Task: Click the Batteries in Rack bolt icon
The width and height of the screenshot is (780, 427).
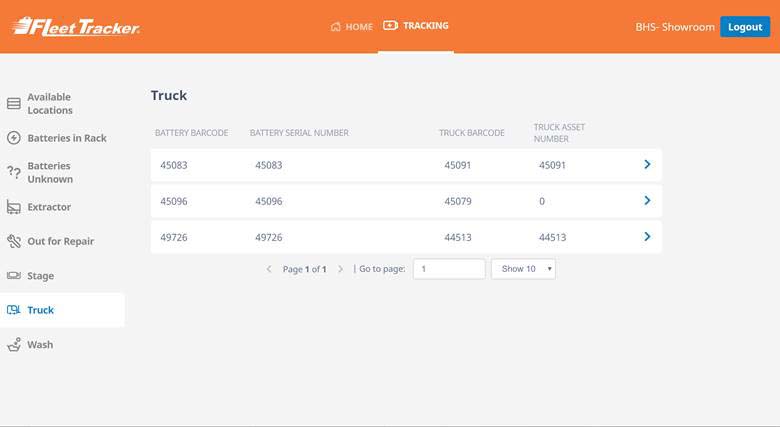Action: (x=14, y=138)
